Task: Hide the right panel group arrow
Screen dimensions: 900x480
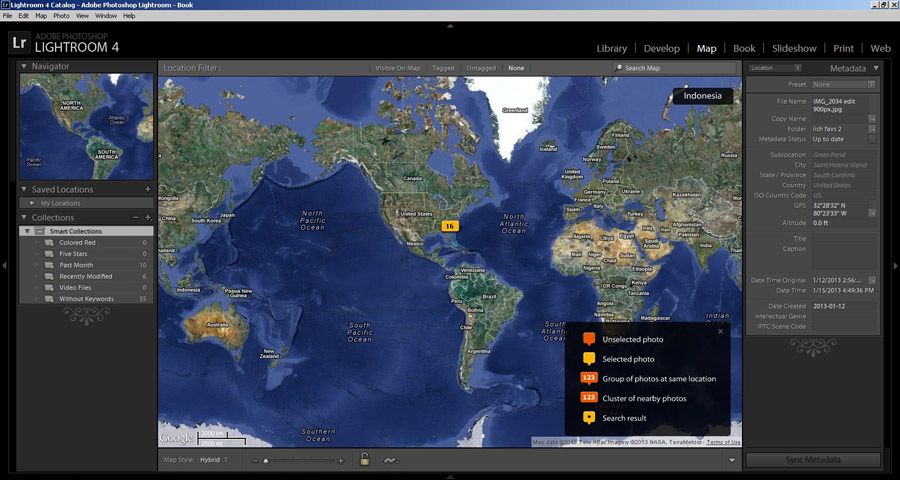Action: click(x=895, y=265)
